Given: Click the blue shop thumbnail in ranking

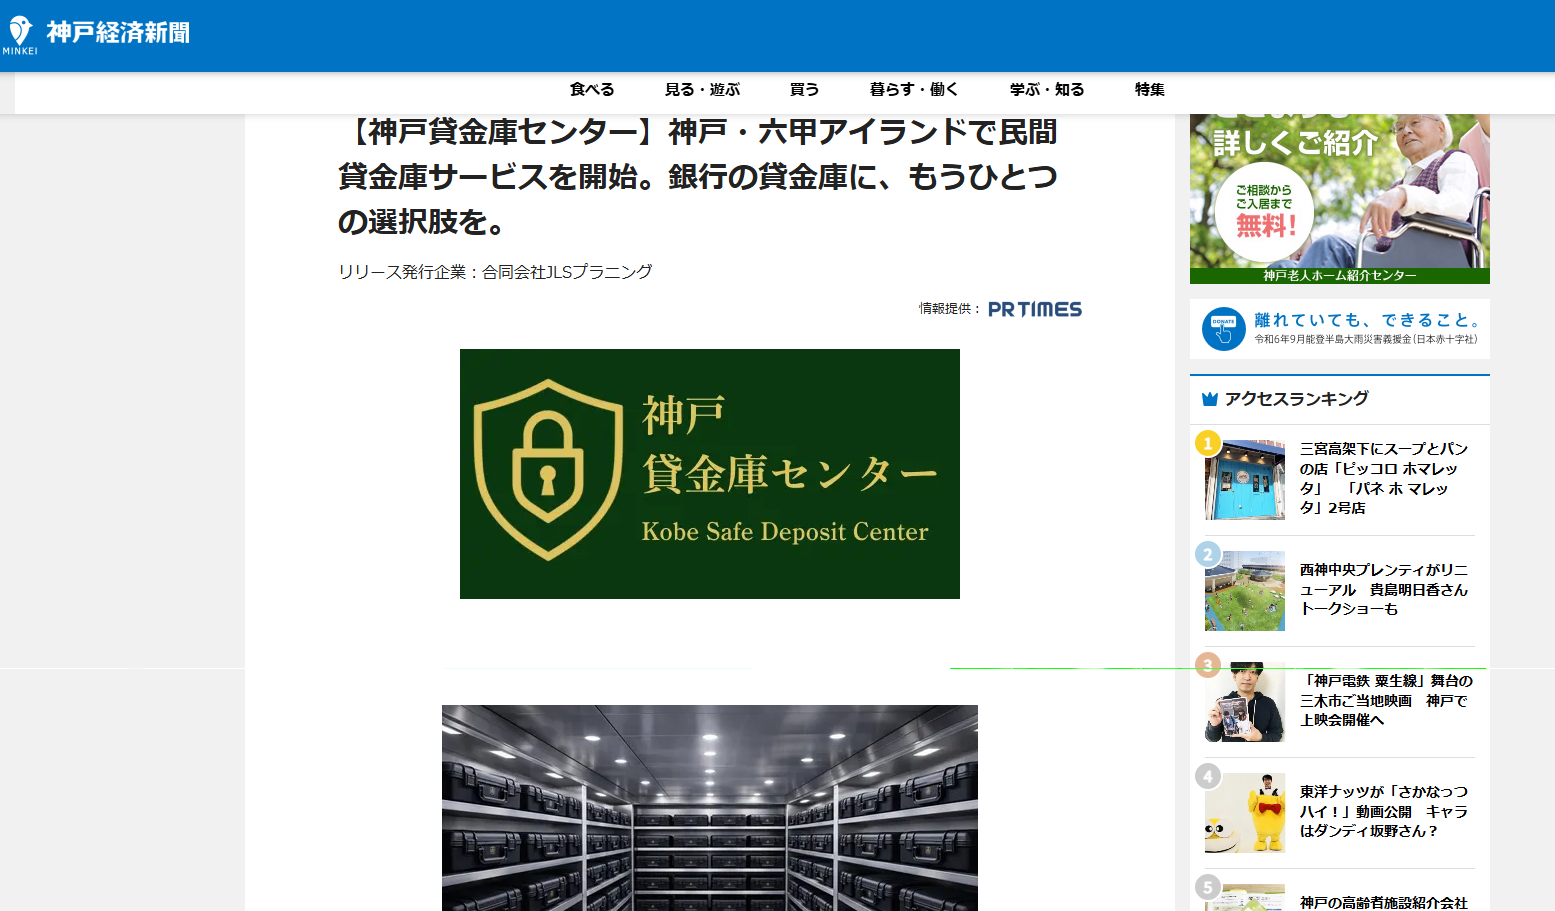Looking at the screenshot, I should [x=1243, y=480].
